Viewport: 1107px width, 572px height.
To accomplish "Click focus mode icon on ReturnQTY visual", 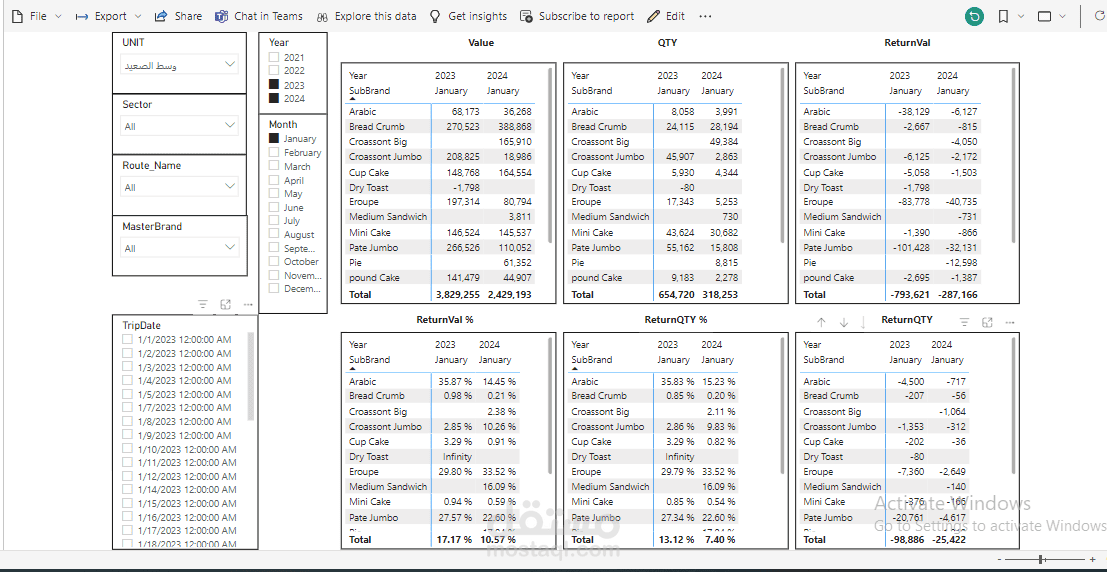I will pyautogui.click(x=988, y=322).
